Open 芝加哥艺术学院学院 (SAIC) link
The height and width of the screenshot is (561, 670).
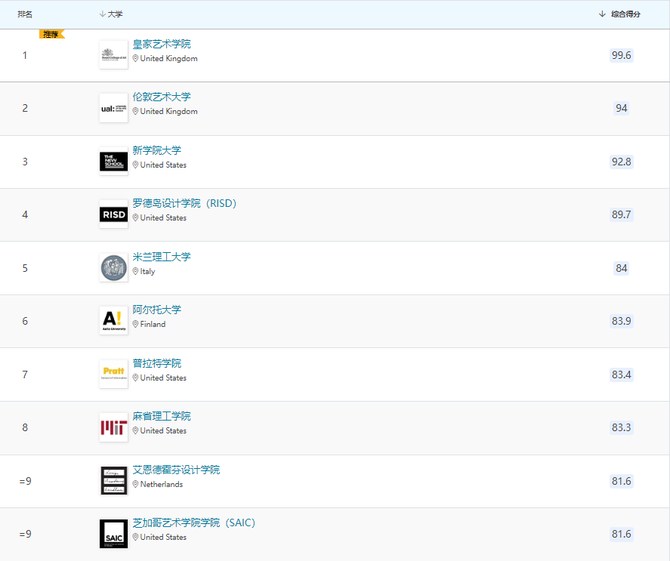pyautogui.click(x=194, y=523)
